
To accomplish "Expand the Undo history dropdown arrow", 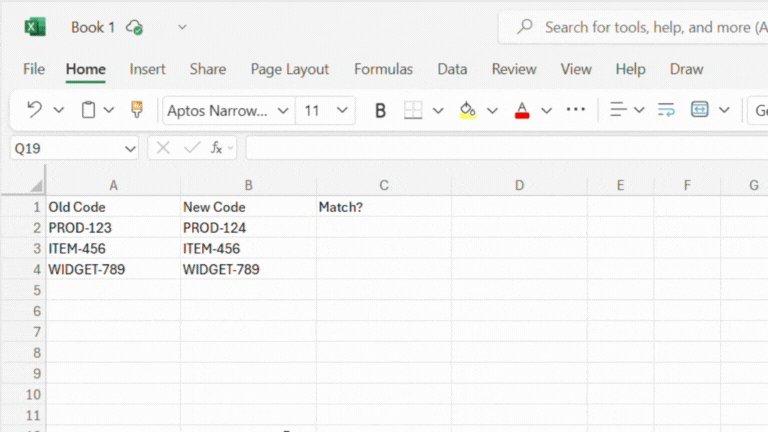I will [x=59, y=110].
